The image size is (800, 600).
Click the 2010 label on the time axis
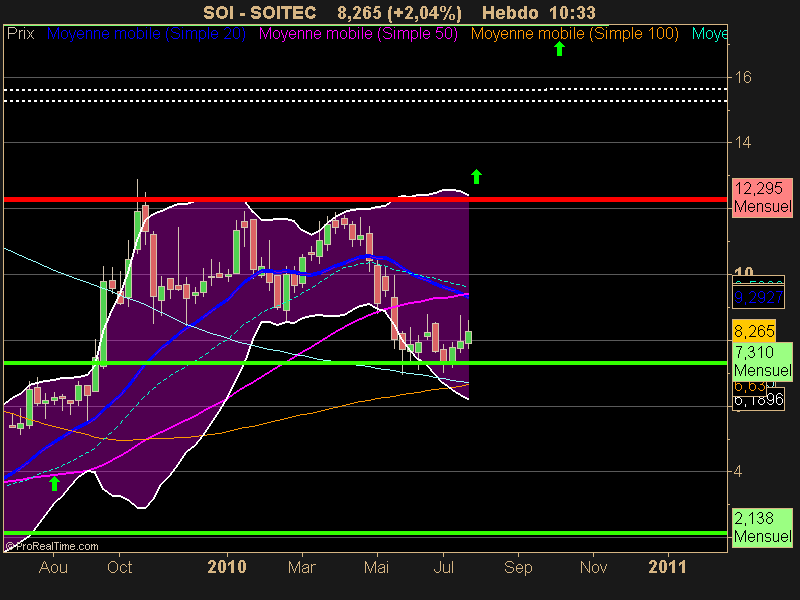(x=227, y=567)
